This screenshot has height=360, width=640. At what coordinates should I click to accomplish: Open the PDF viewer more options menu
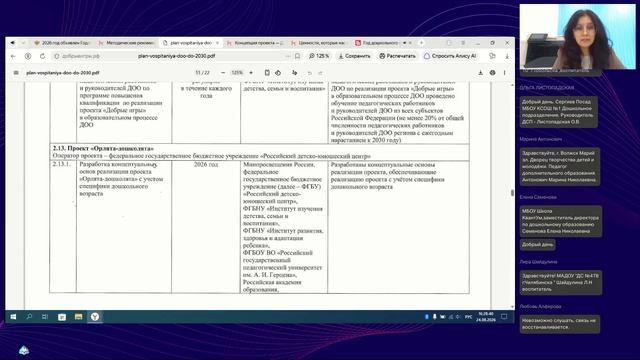[x=504, y=73]
